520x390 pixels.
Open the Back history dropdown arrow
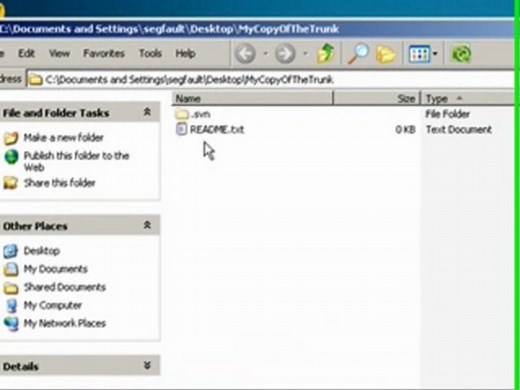tap(266, 53)
